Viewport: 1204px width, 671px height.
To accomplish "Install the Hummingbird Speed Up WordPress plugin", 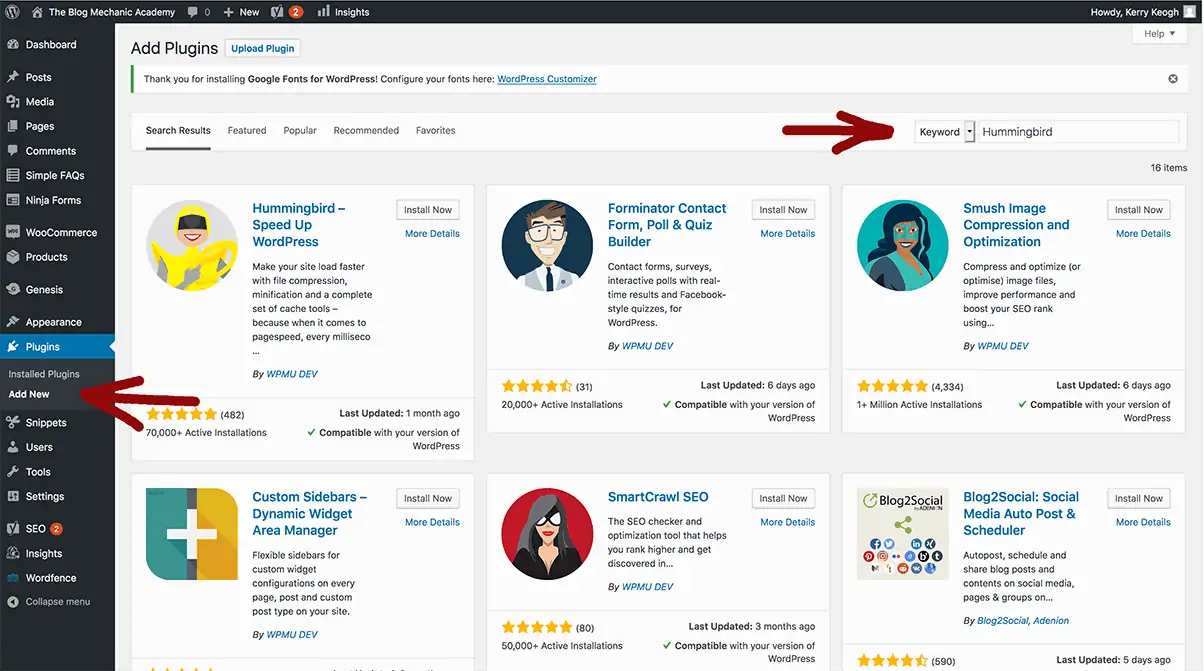I will [x=427, y=209].
